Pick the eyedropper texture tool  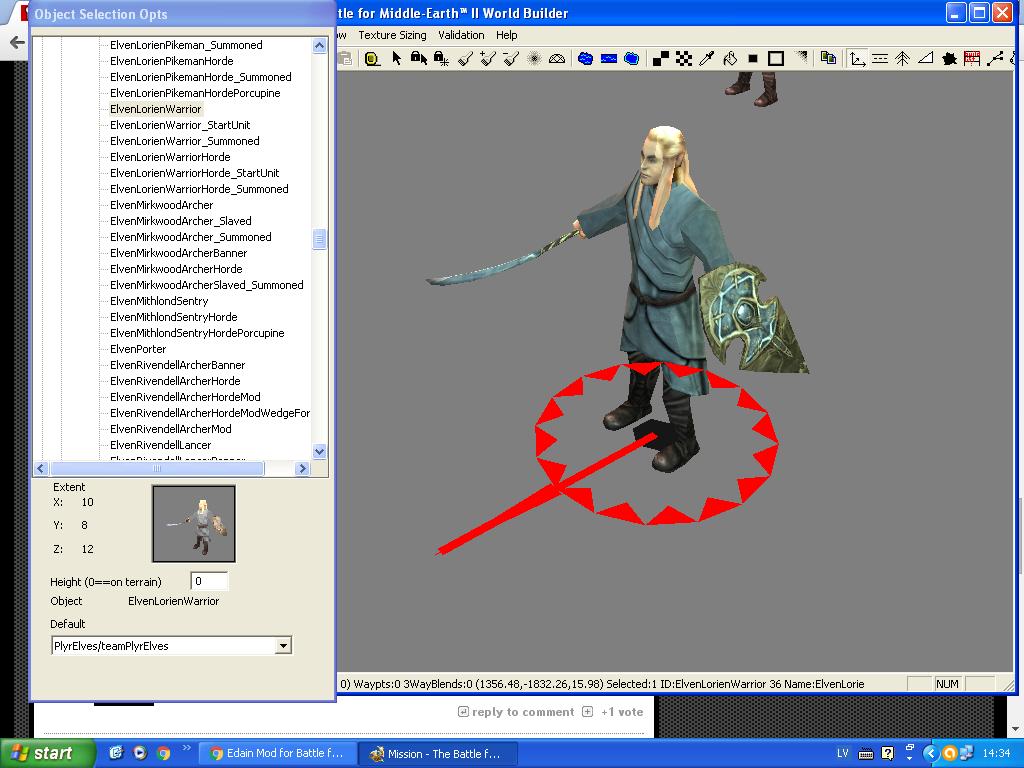coord(707,59)
